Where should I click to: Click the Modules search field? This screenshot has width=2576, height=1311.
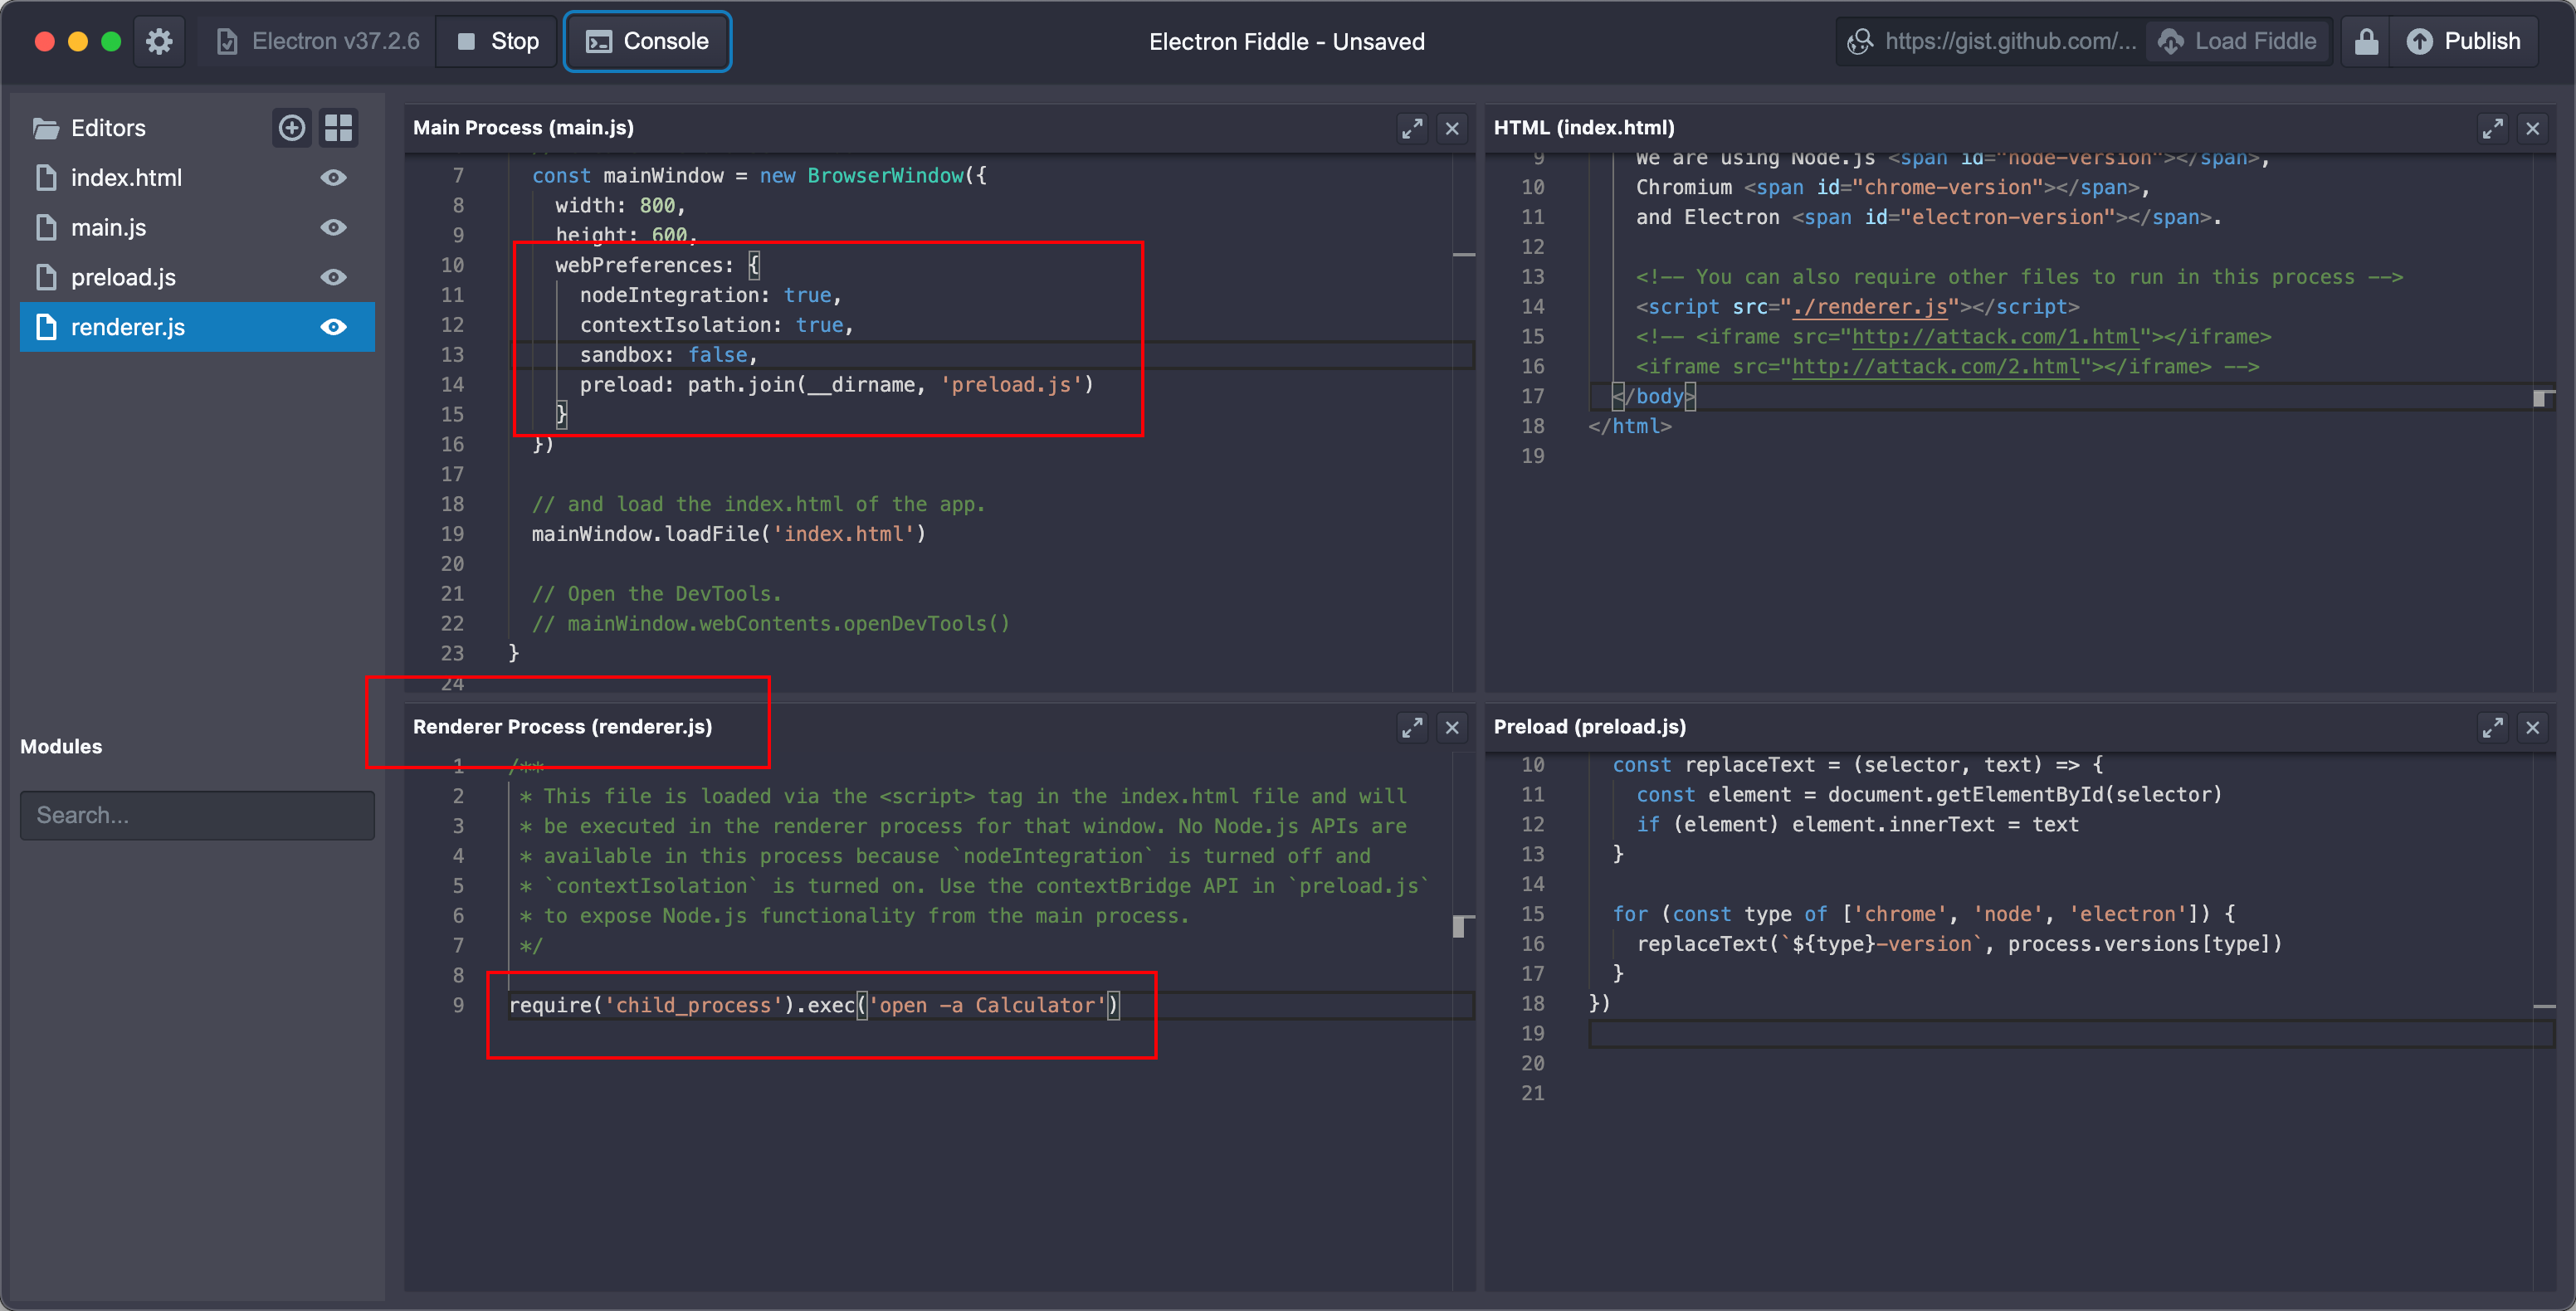click(197, 815)
